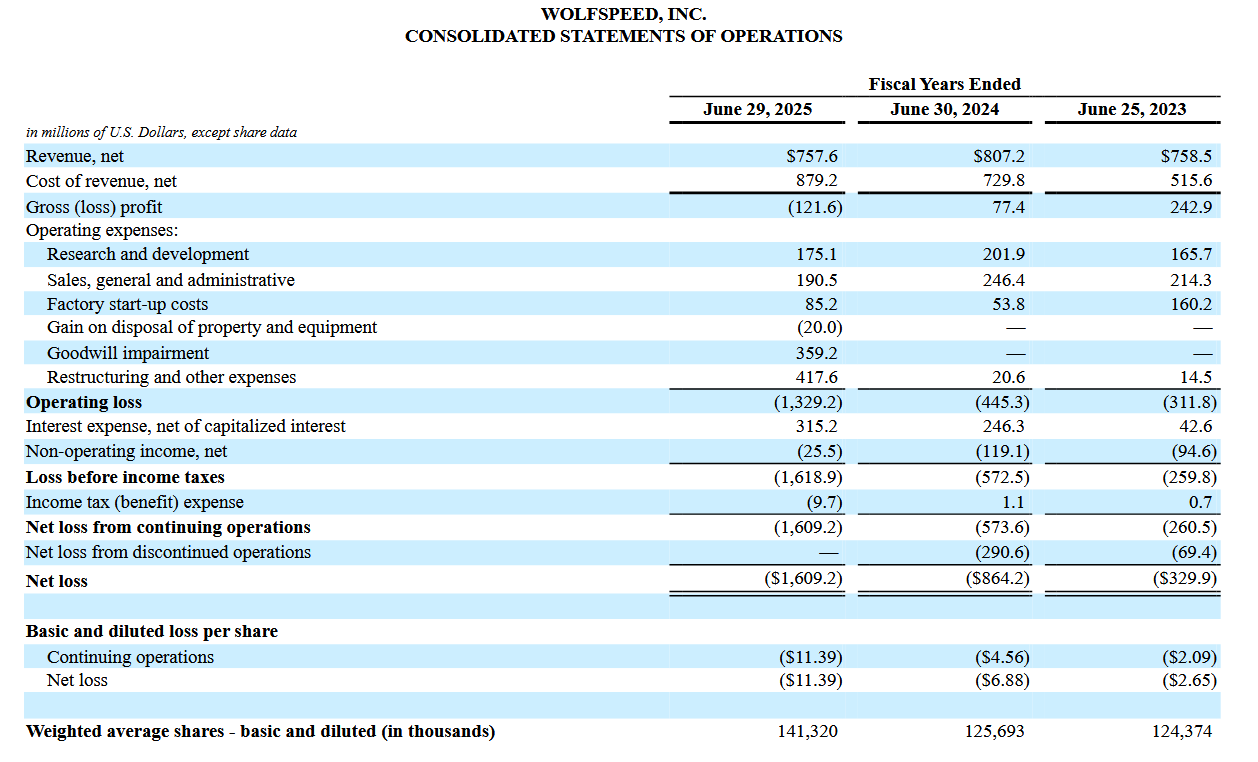This screenshot has width=1258, height=762.
Task: Select the June 30, 2024 column header
Action: coord(944,109)
